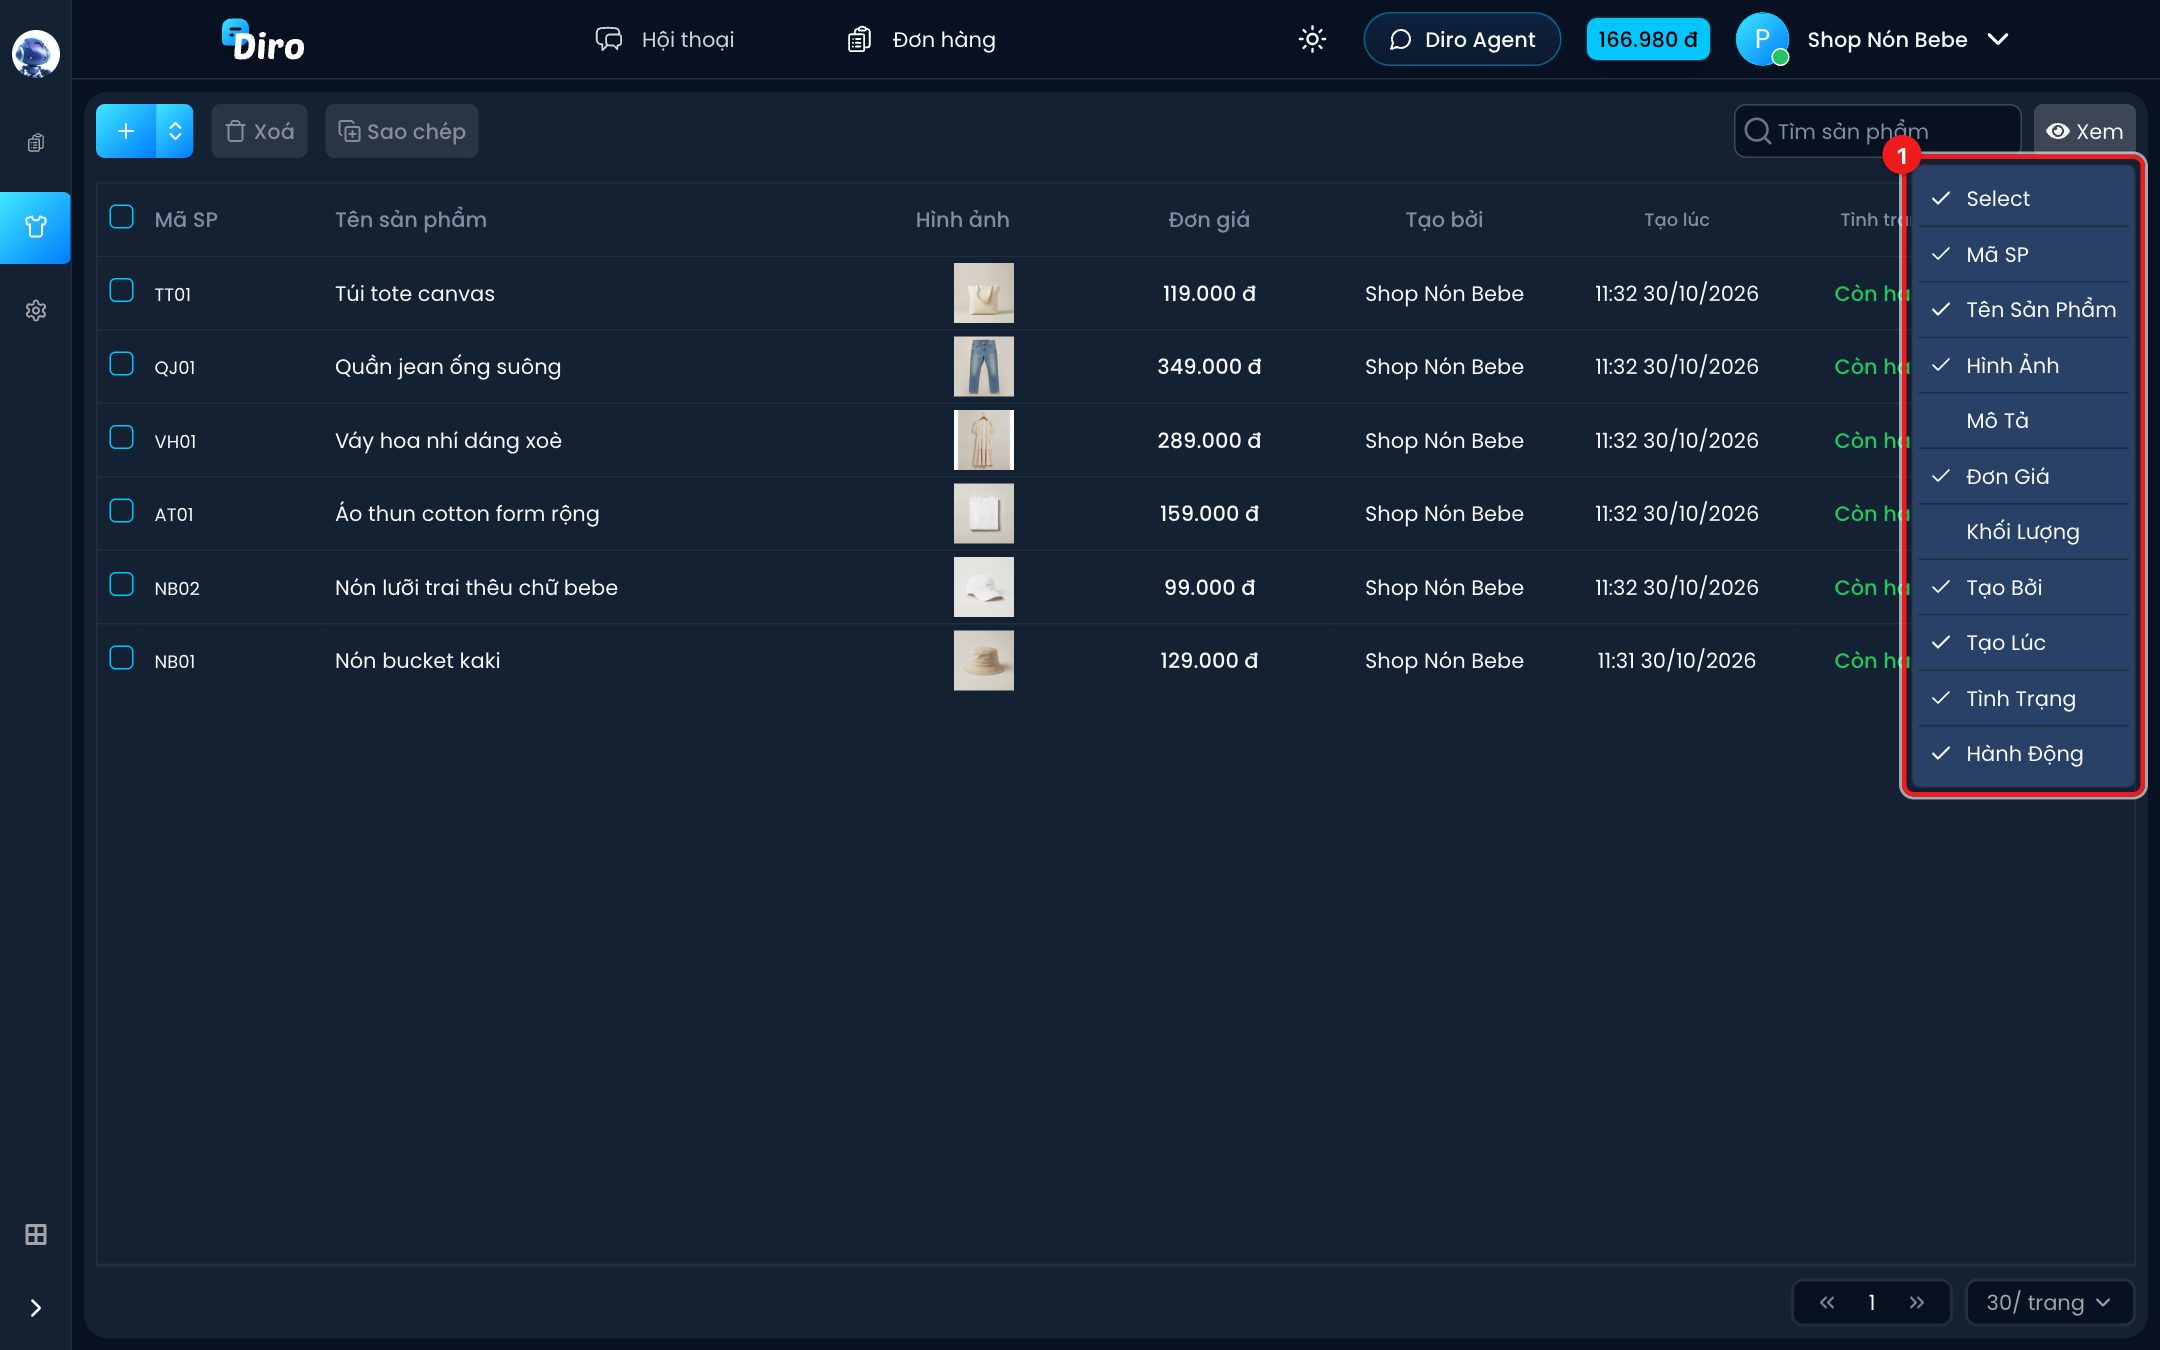Open the Diro Agent chat
This screenshot has width=2160, height=1350.
pyautogui.click(x=1462, y=39)
